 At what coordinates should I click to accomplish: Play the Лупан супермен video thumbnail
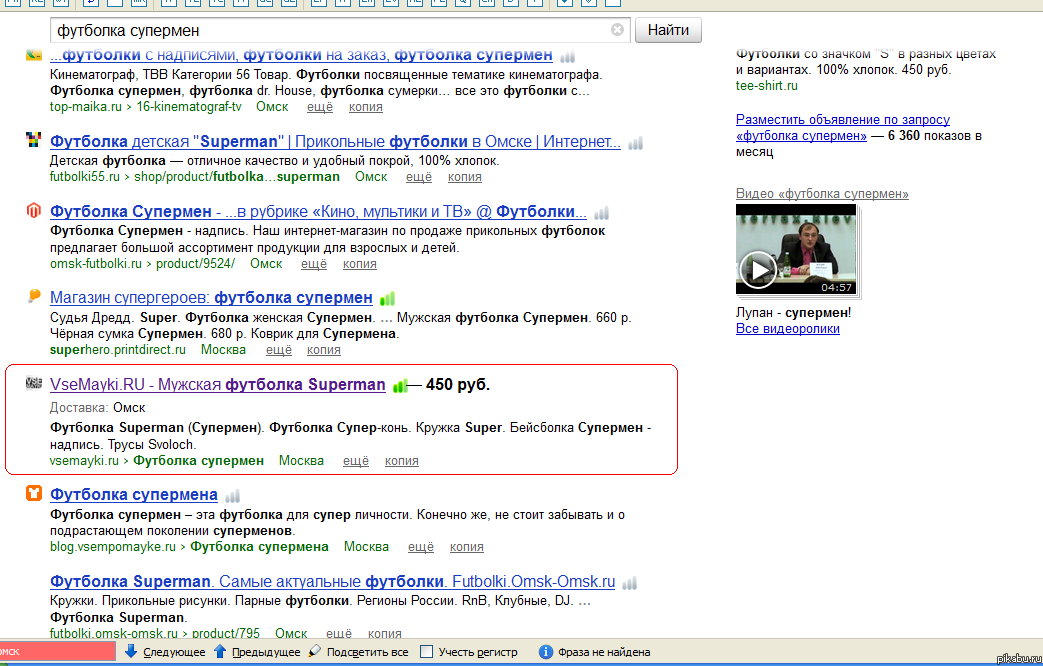click(796, 250)
